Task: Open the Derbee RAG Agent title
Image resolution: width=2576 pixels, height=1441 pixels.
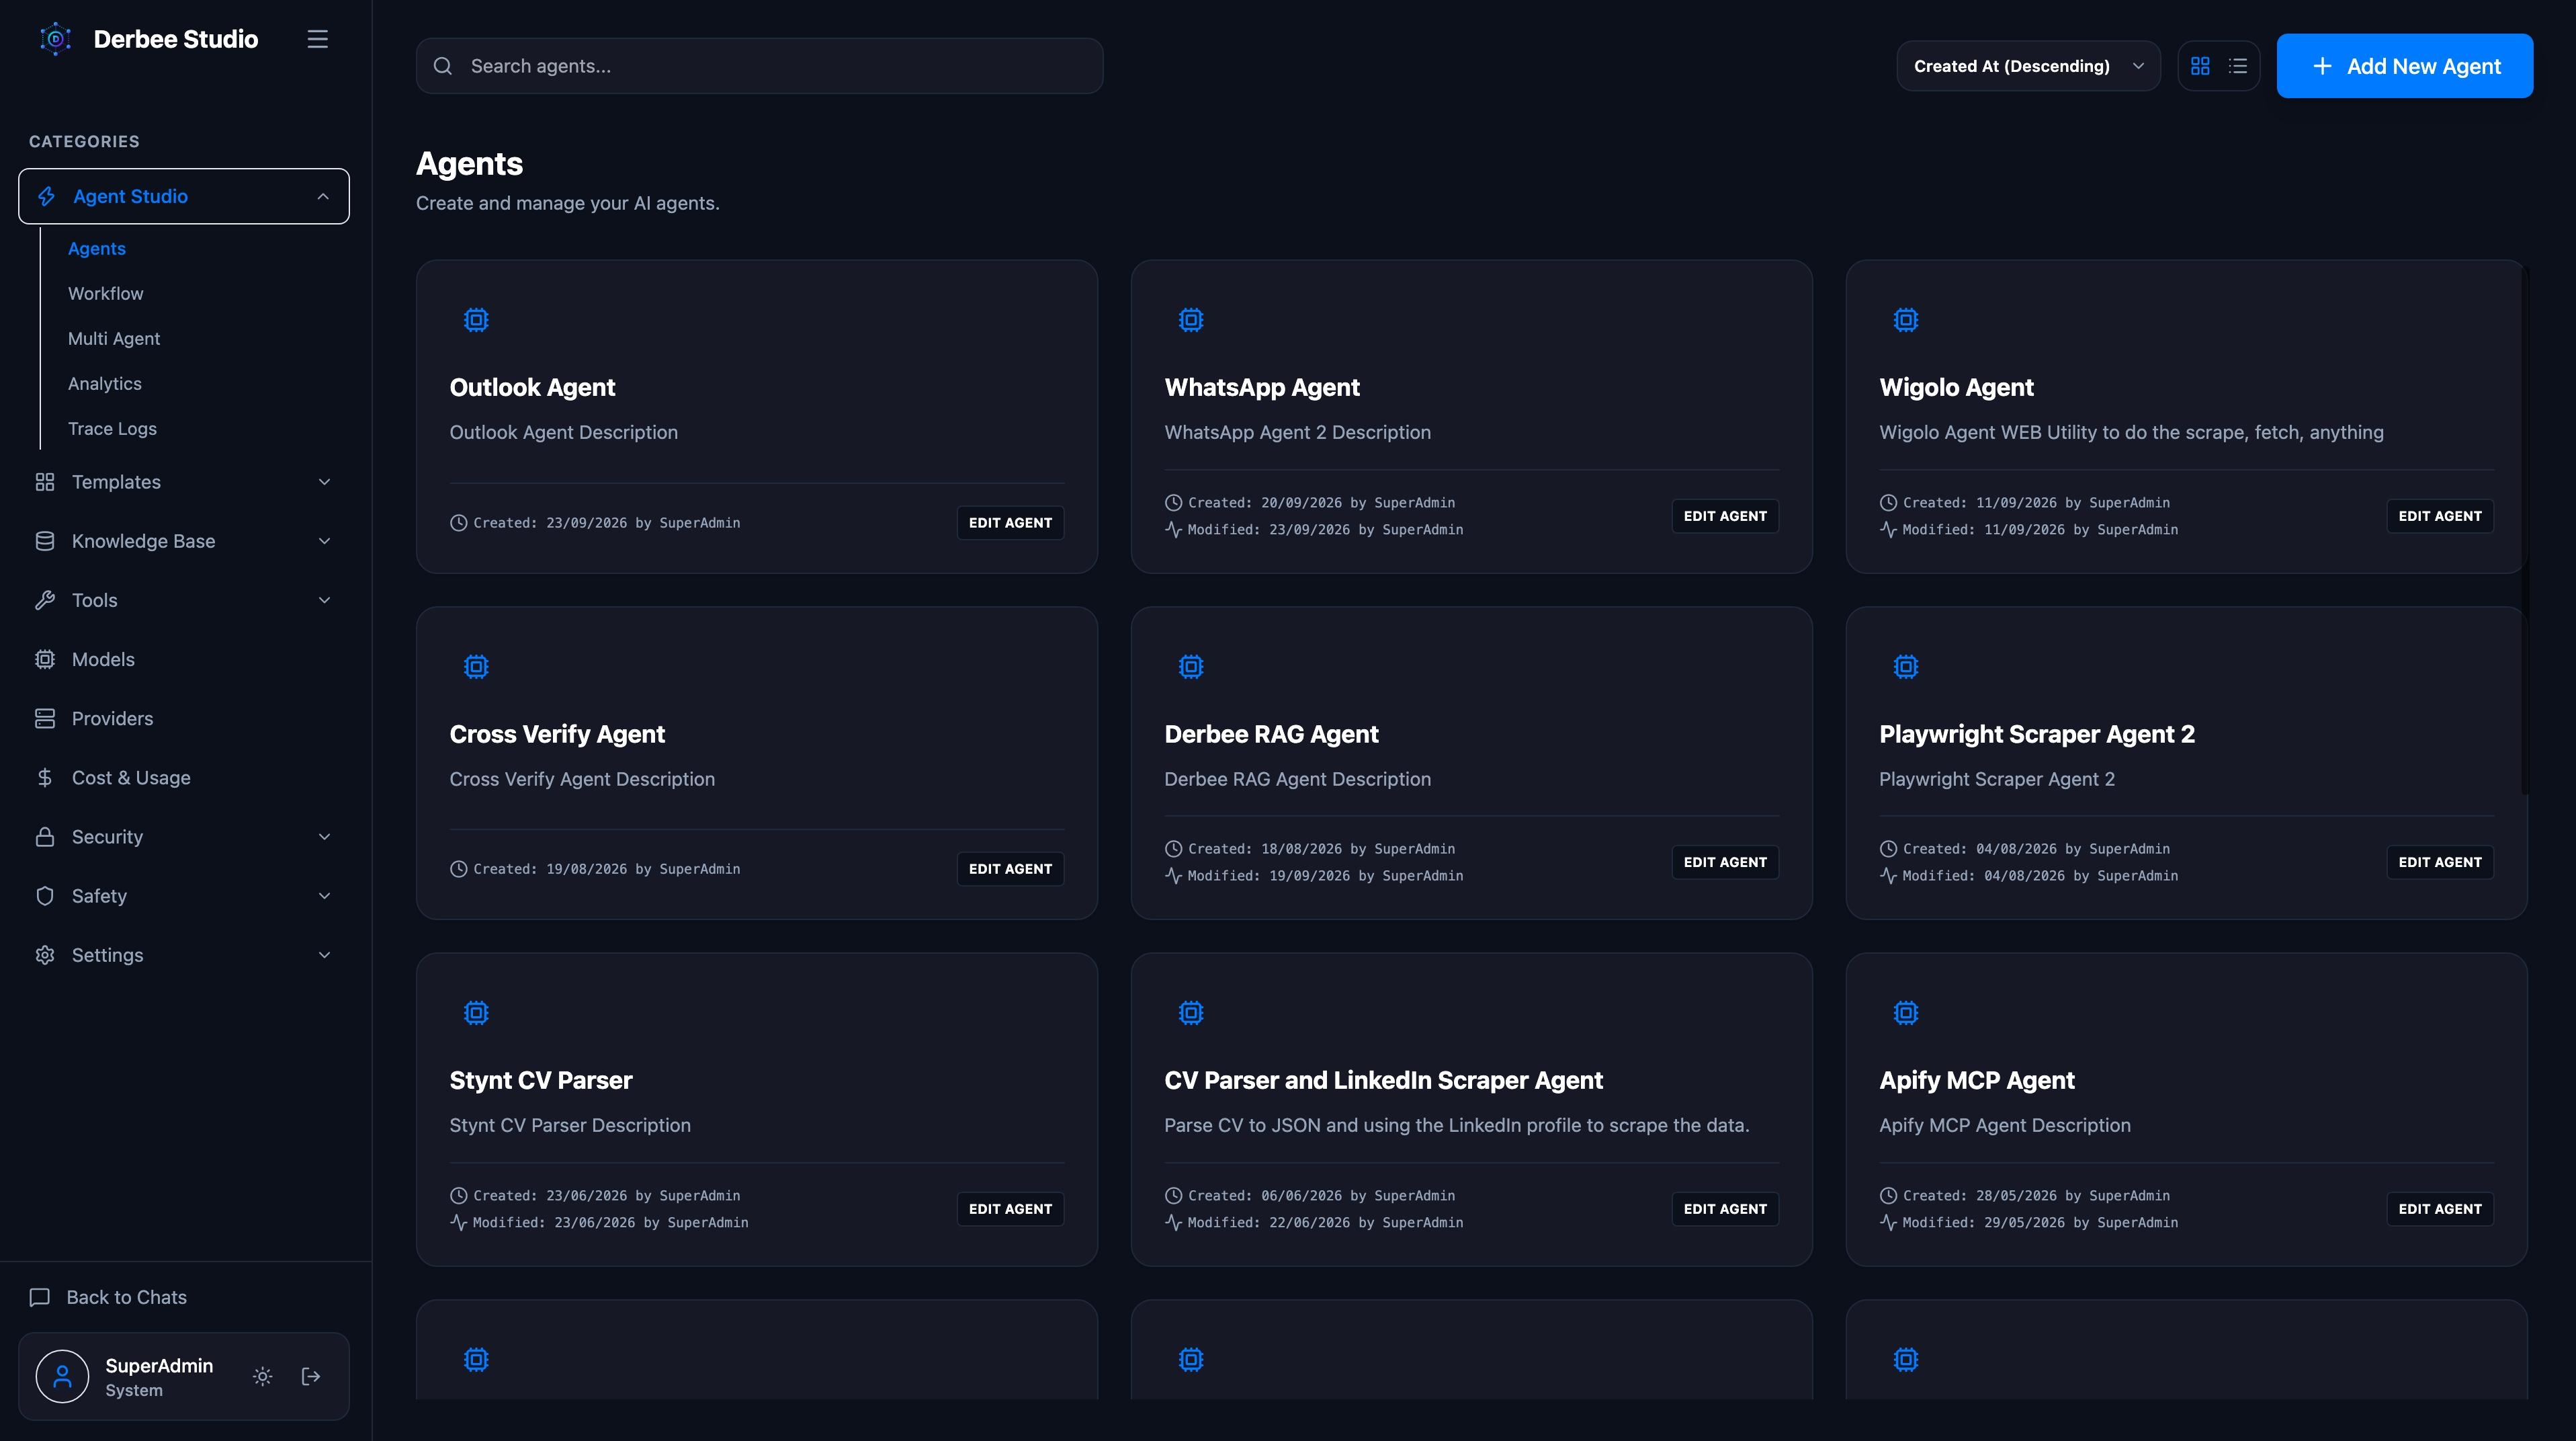Action: click(1271, 734)
